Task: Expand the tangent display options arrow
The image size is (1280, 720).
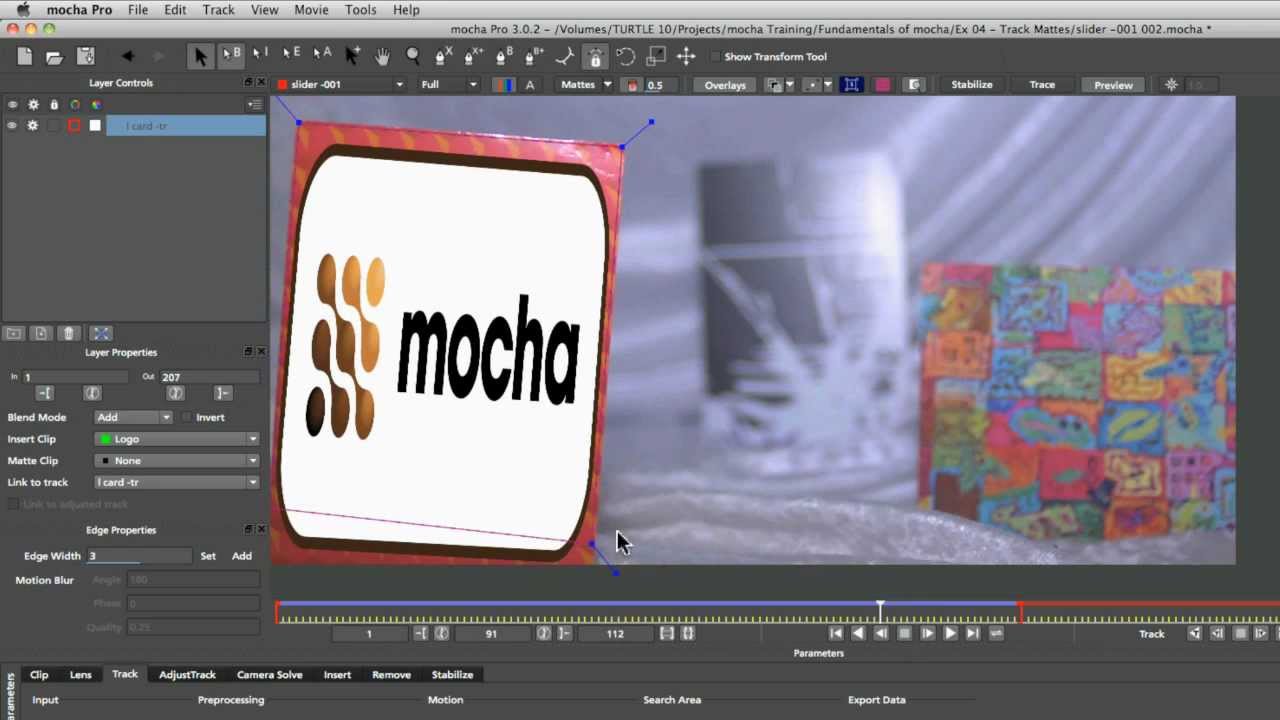Action: point(827,85)
